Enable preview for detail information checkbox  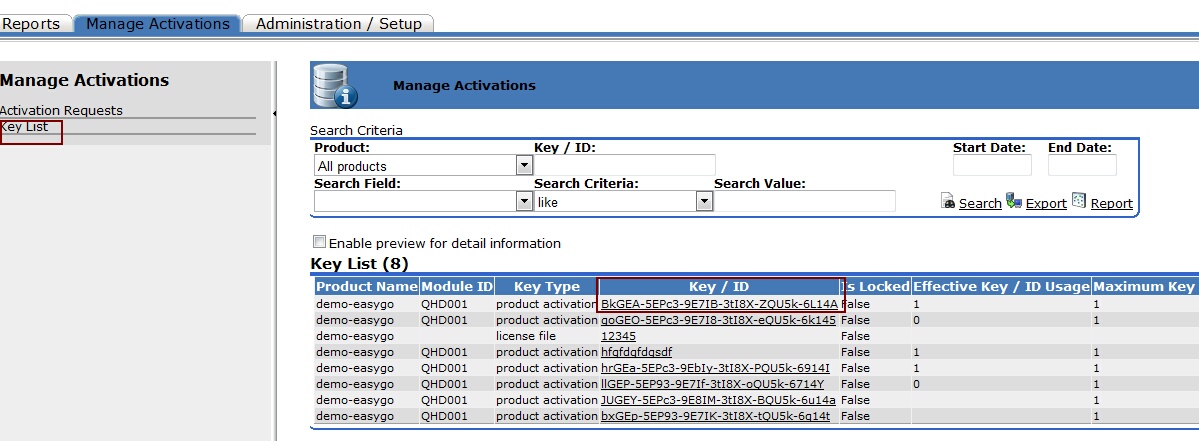319,242
